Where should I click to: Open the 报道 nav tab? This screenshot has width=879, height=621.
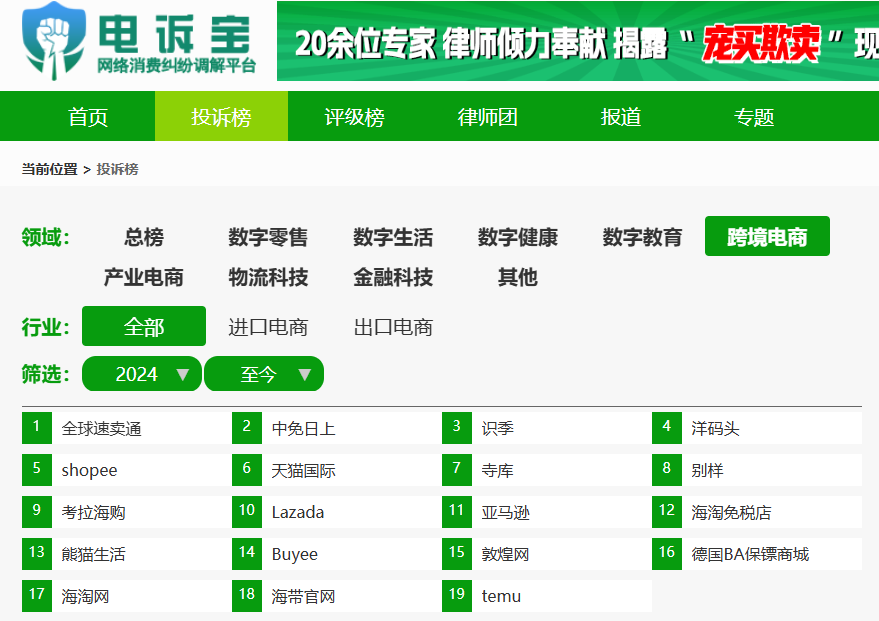[x=621, y=117]
